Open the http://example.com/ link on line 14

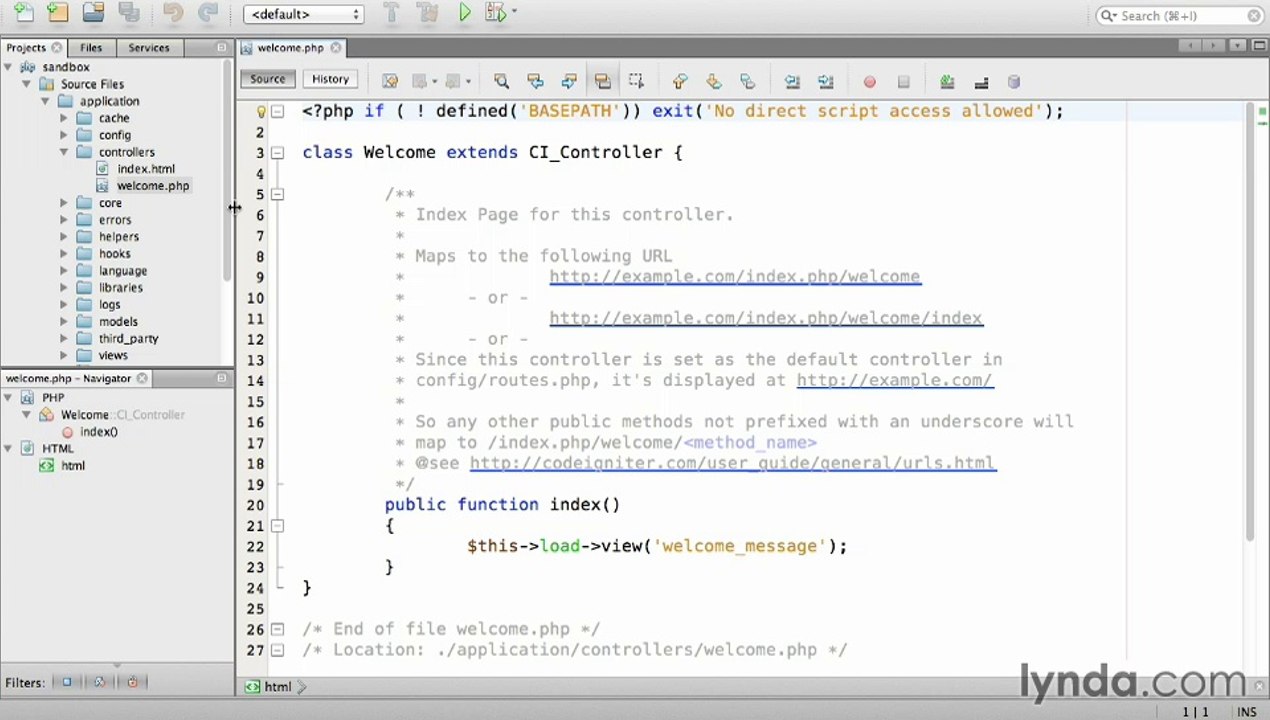pos(894,380)
